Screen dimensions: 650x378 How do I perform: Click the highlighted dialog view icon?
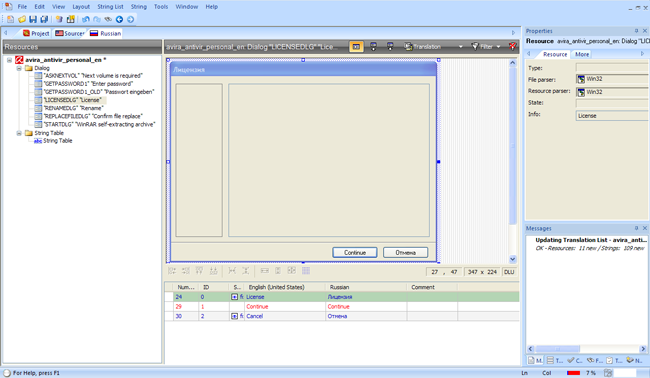[x=356, y=46]
